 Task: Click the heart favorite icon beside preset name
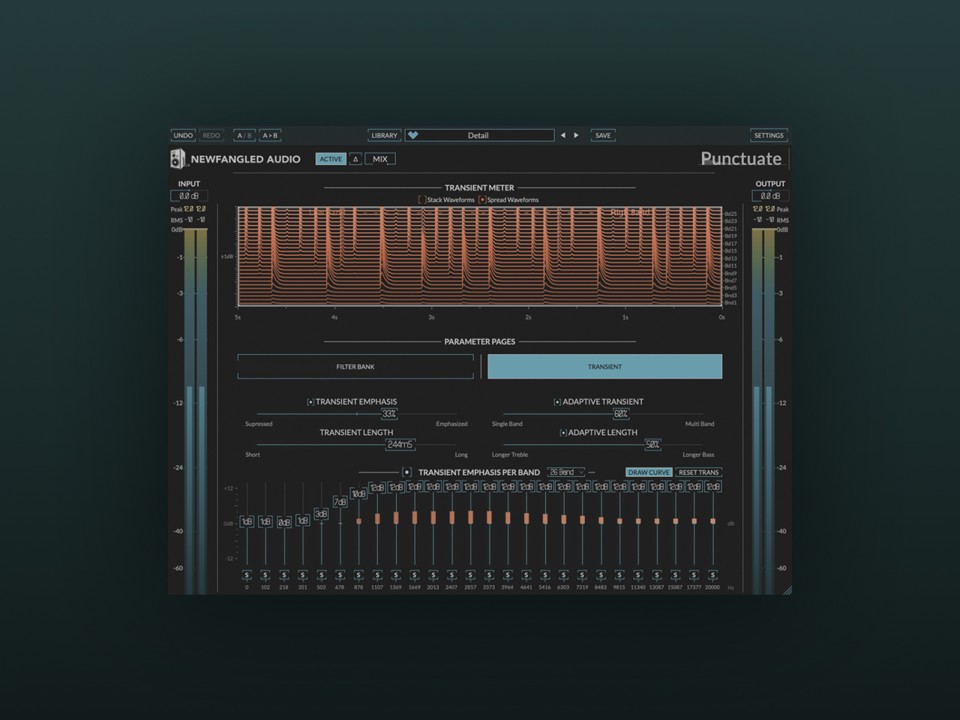pos(413,135)
